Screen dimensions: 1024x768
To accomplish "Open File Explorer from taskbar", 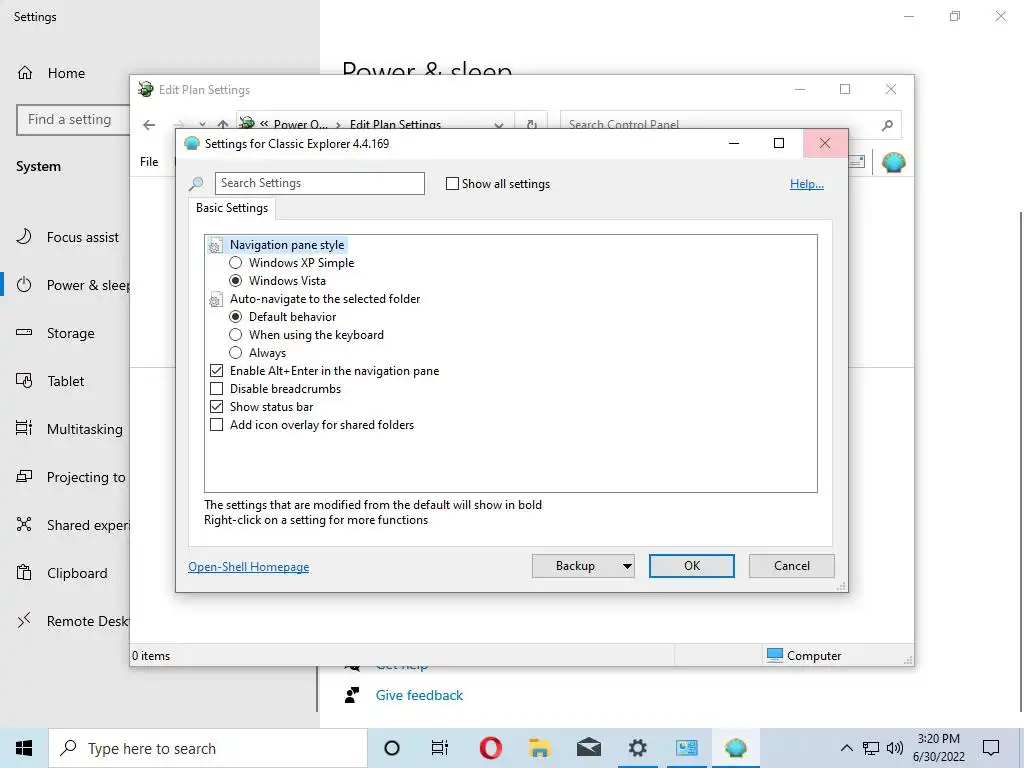I will [x=539, y=748].
